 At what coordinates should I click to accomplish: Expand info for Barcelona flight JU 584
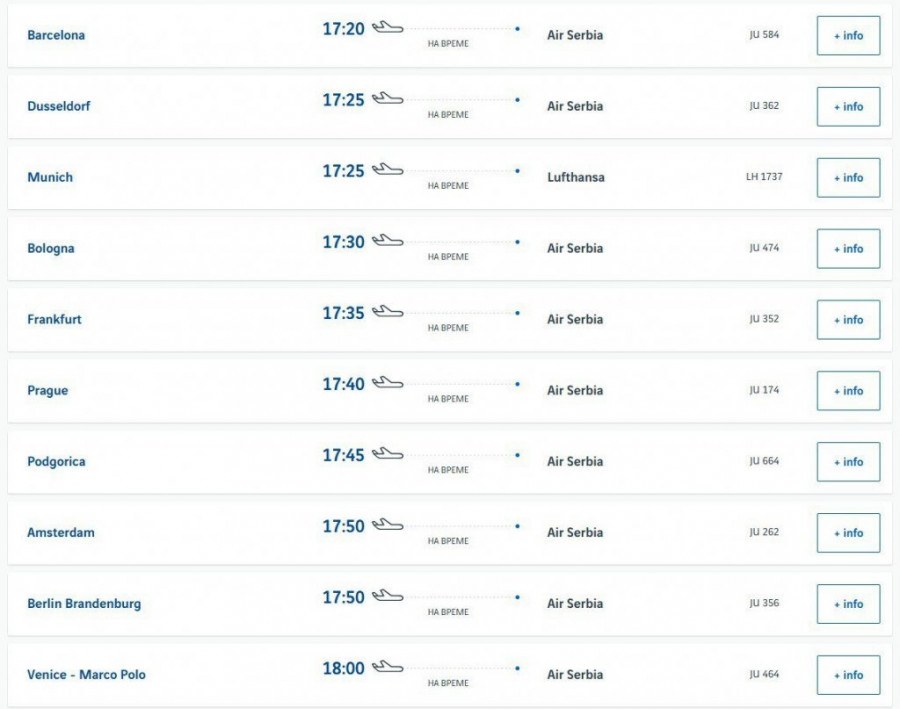click(848, 36)
